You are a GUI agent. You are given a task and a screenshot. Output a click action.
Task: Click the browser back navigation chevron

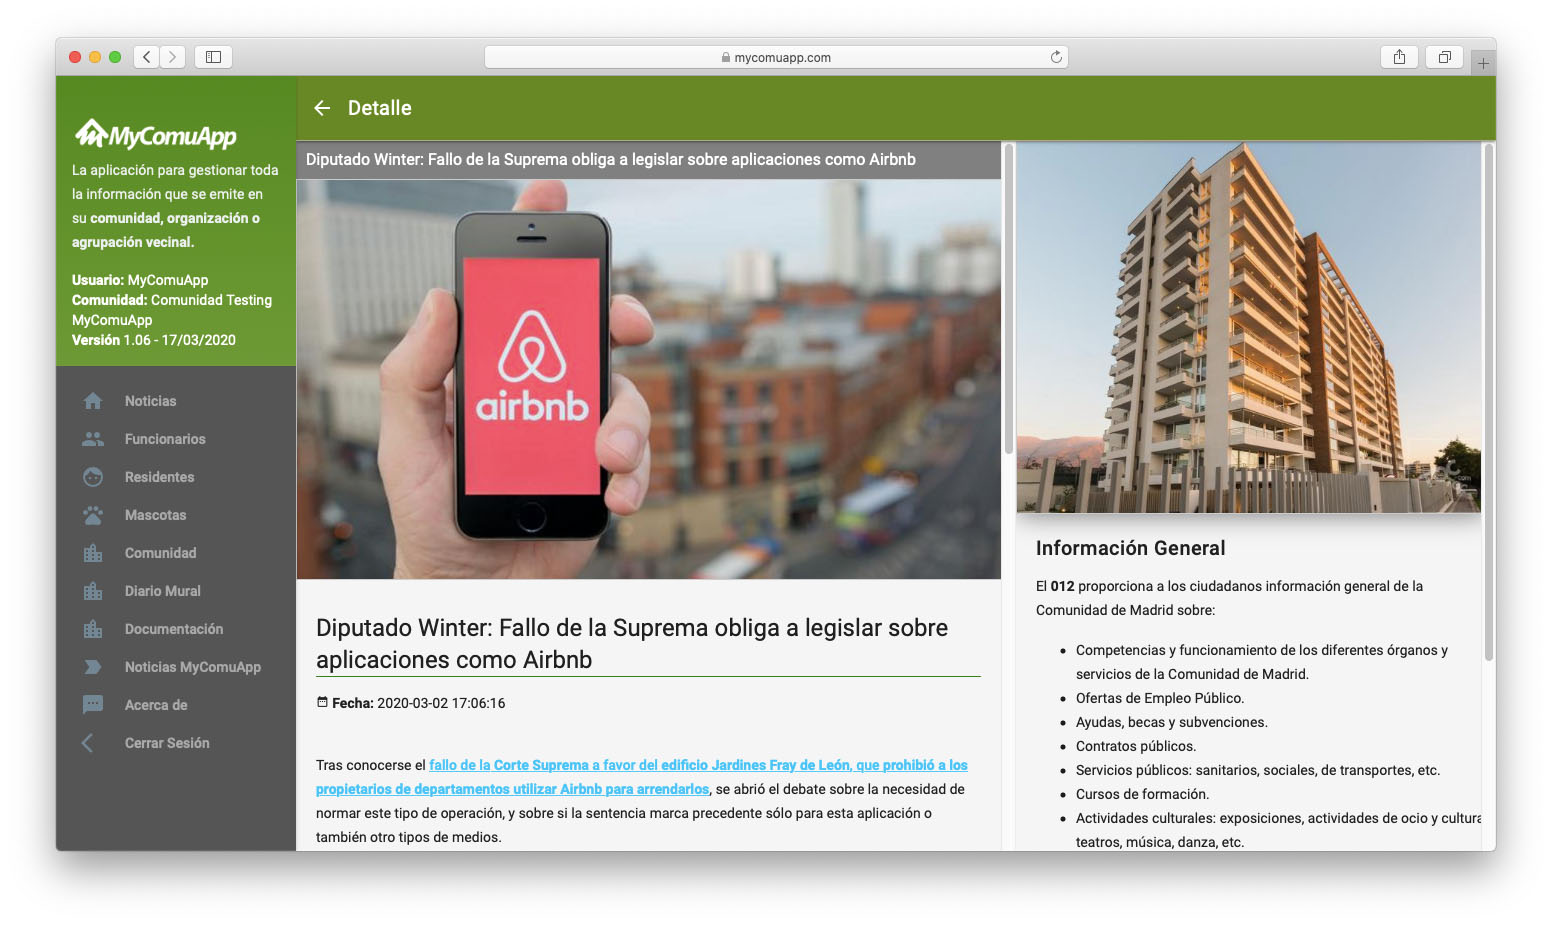[145, 57]
